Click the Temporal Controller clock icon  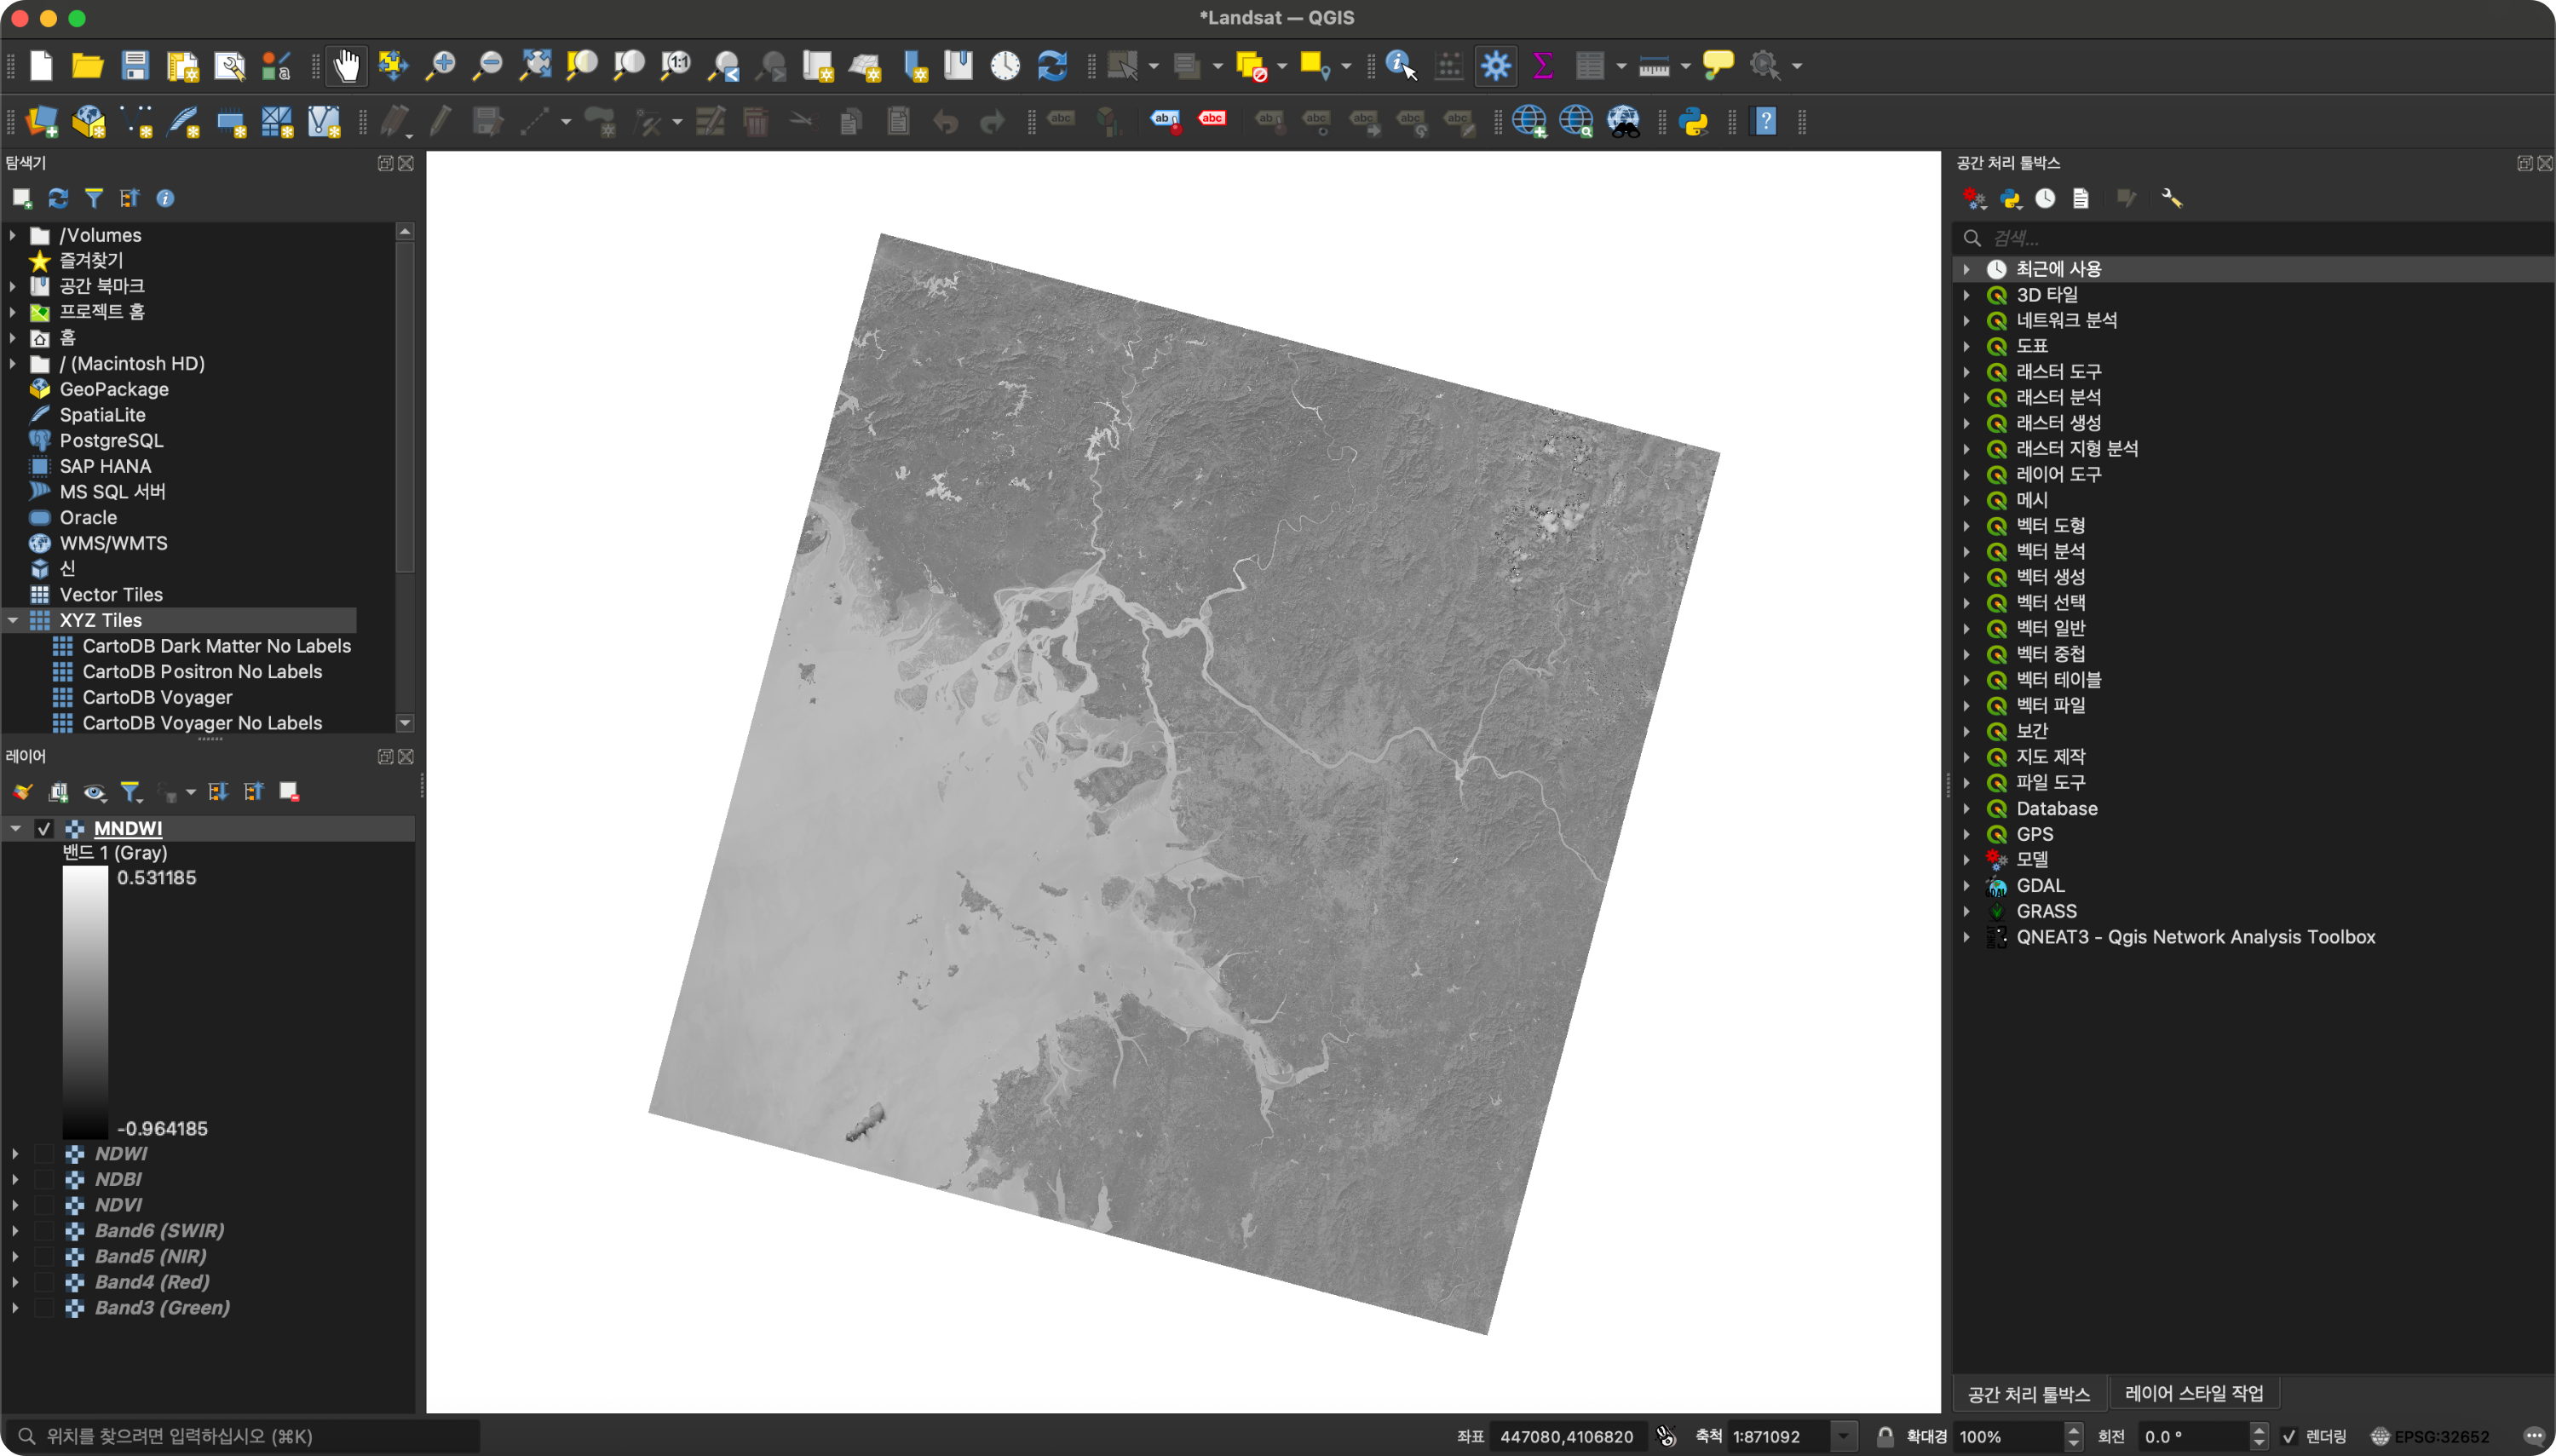(1005, 66)
